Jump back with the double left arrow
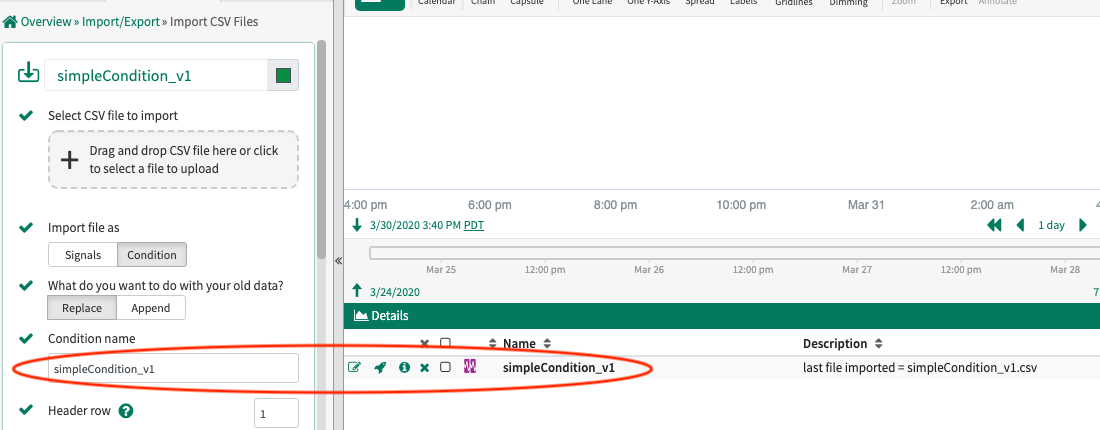Screen dimensions: 1100x430 click(994, 225)
